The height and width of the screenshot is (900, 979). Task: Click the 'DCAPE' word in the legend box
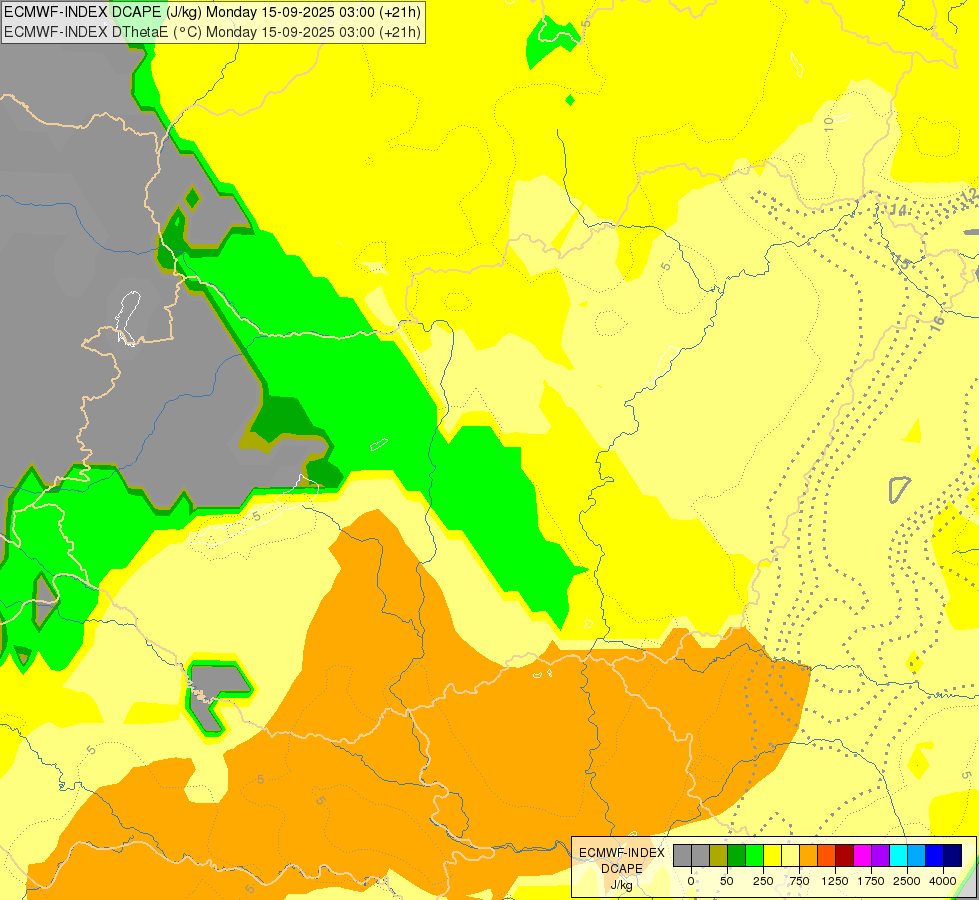[622, 869]
